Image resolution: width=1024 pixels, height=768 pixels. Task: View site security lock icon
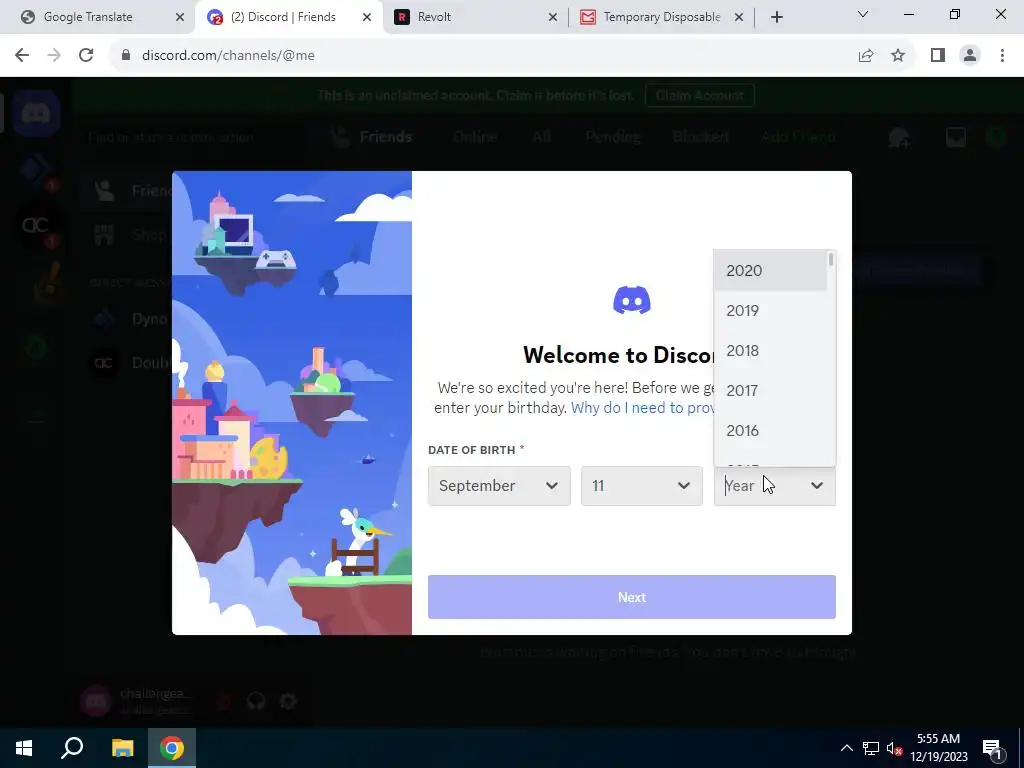click(x=126, y=56)
